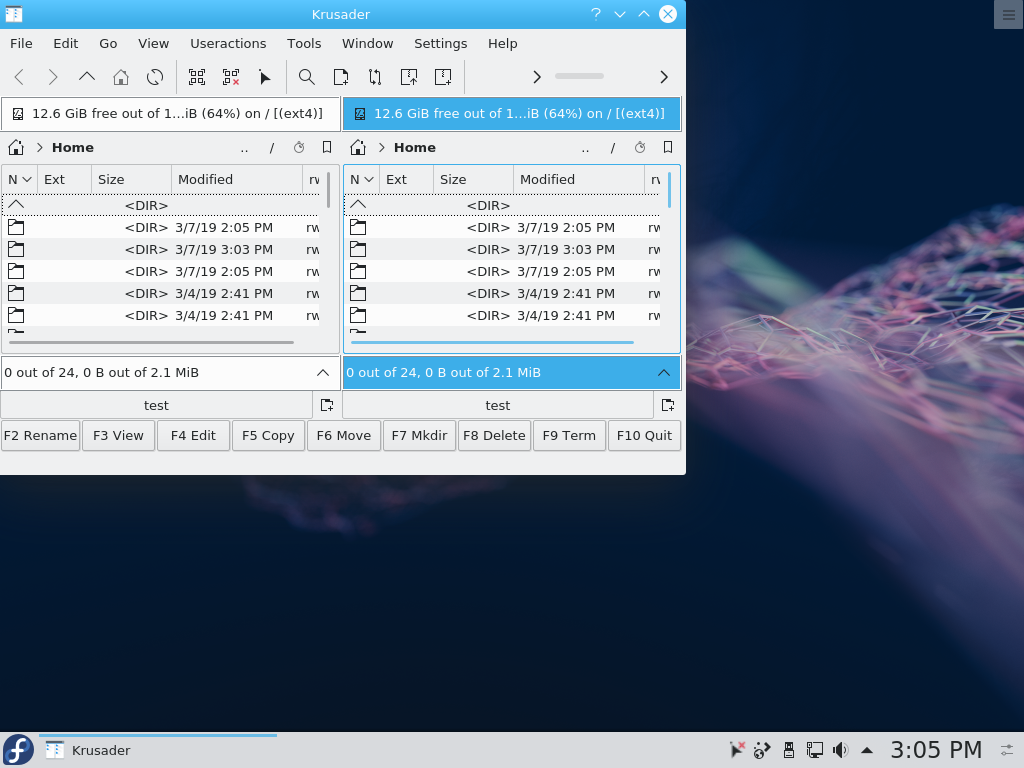Select left panel folder modified 3/7/19 3:03 PM
This screenshot has width=1024, height=768.
[163, 249]
